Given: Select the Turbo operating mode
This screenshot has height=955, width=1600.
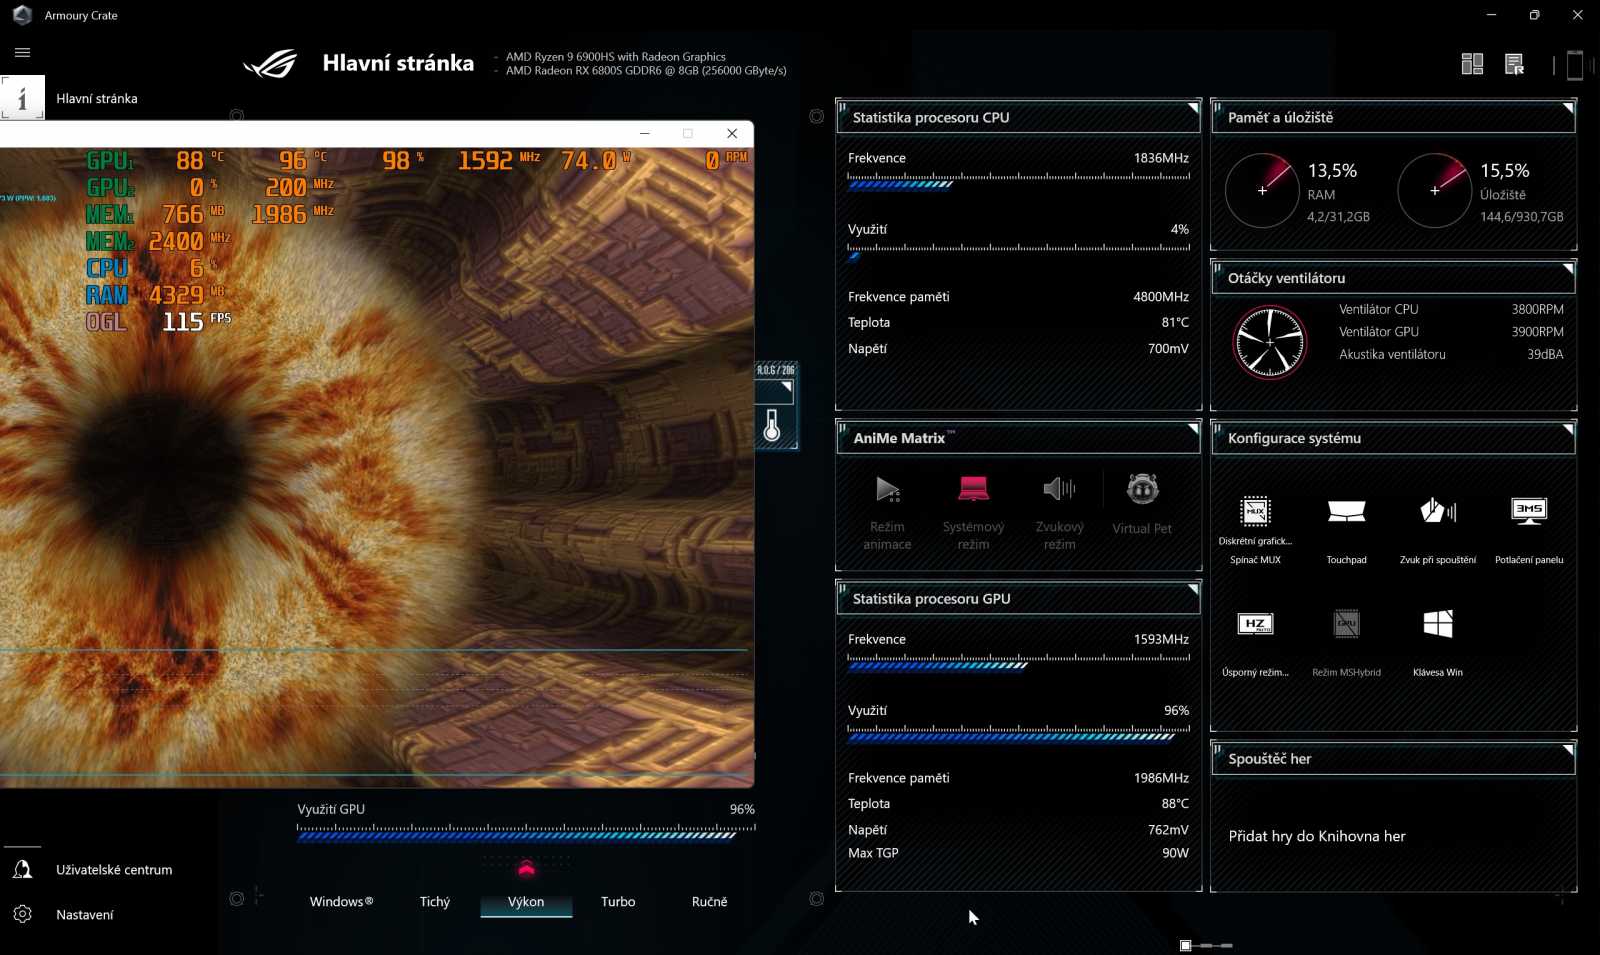Looking at the screenshot, I should (618, 901).
